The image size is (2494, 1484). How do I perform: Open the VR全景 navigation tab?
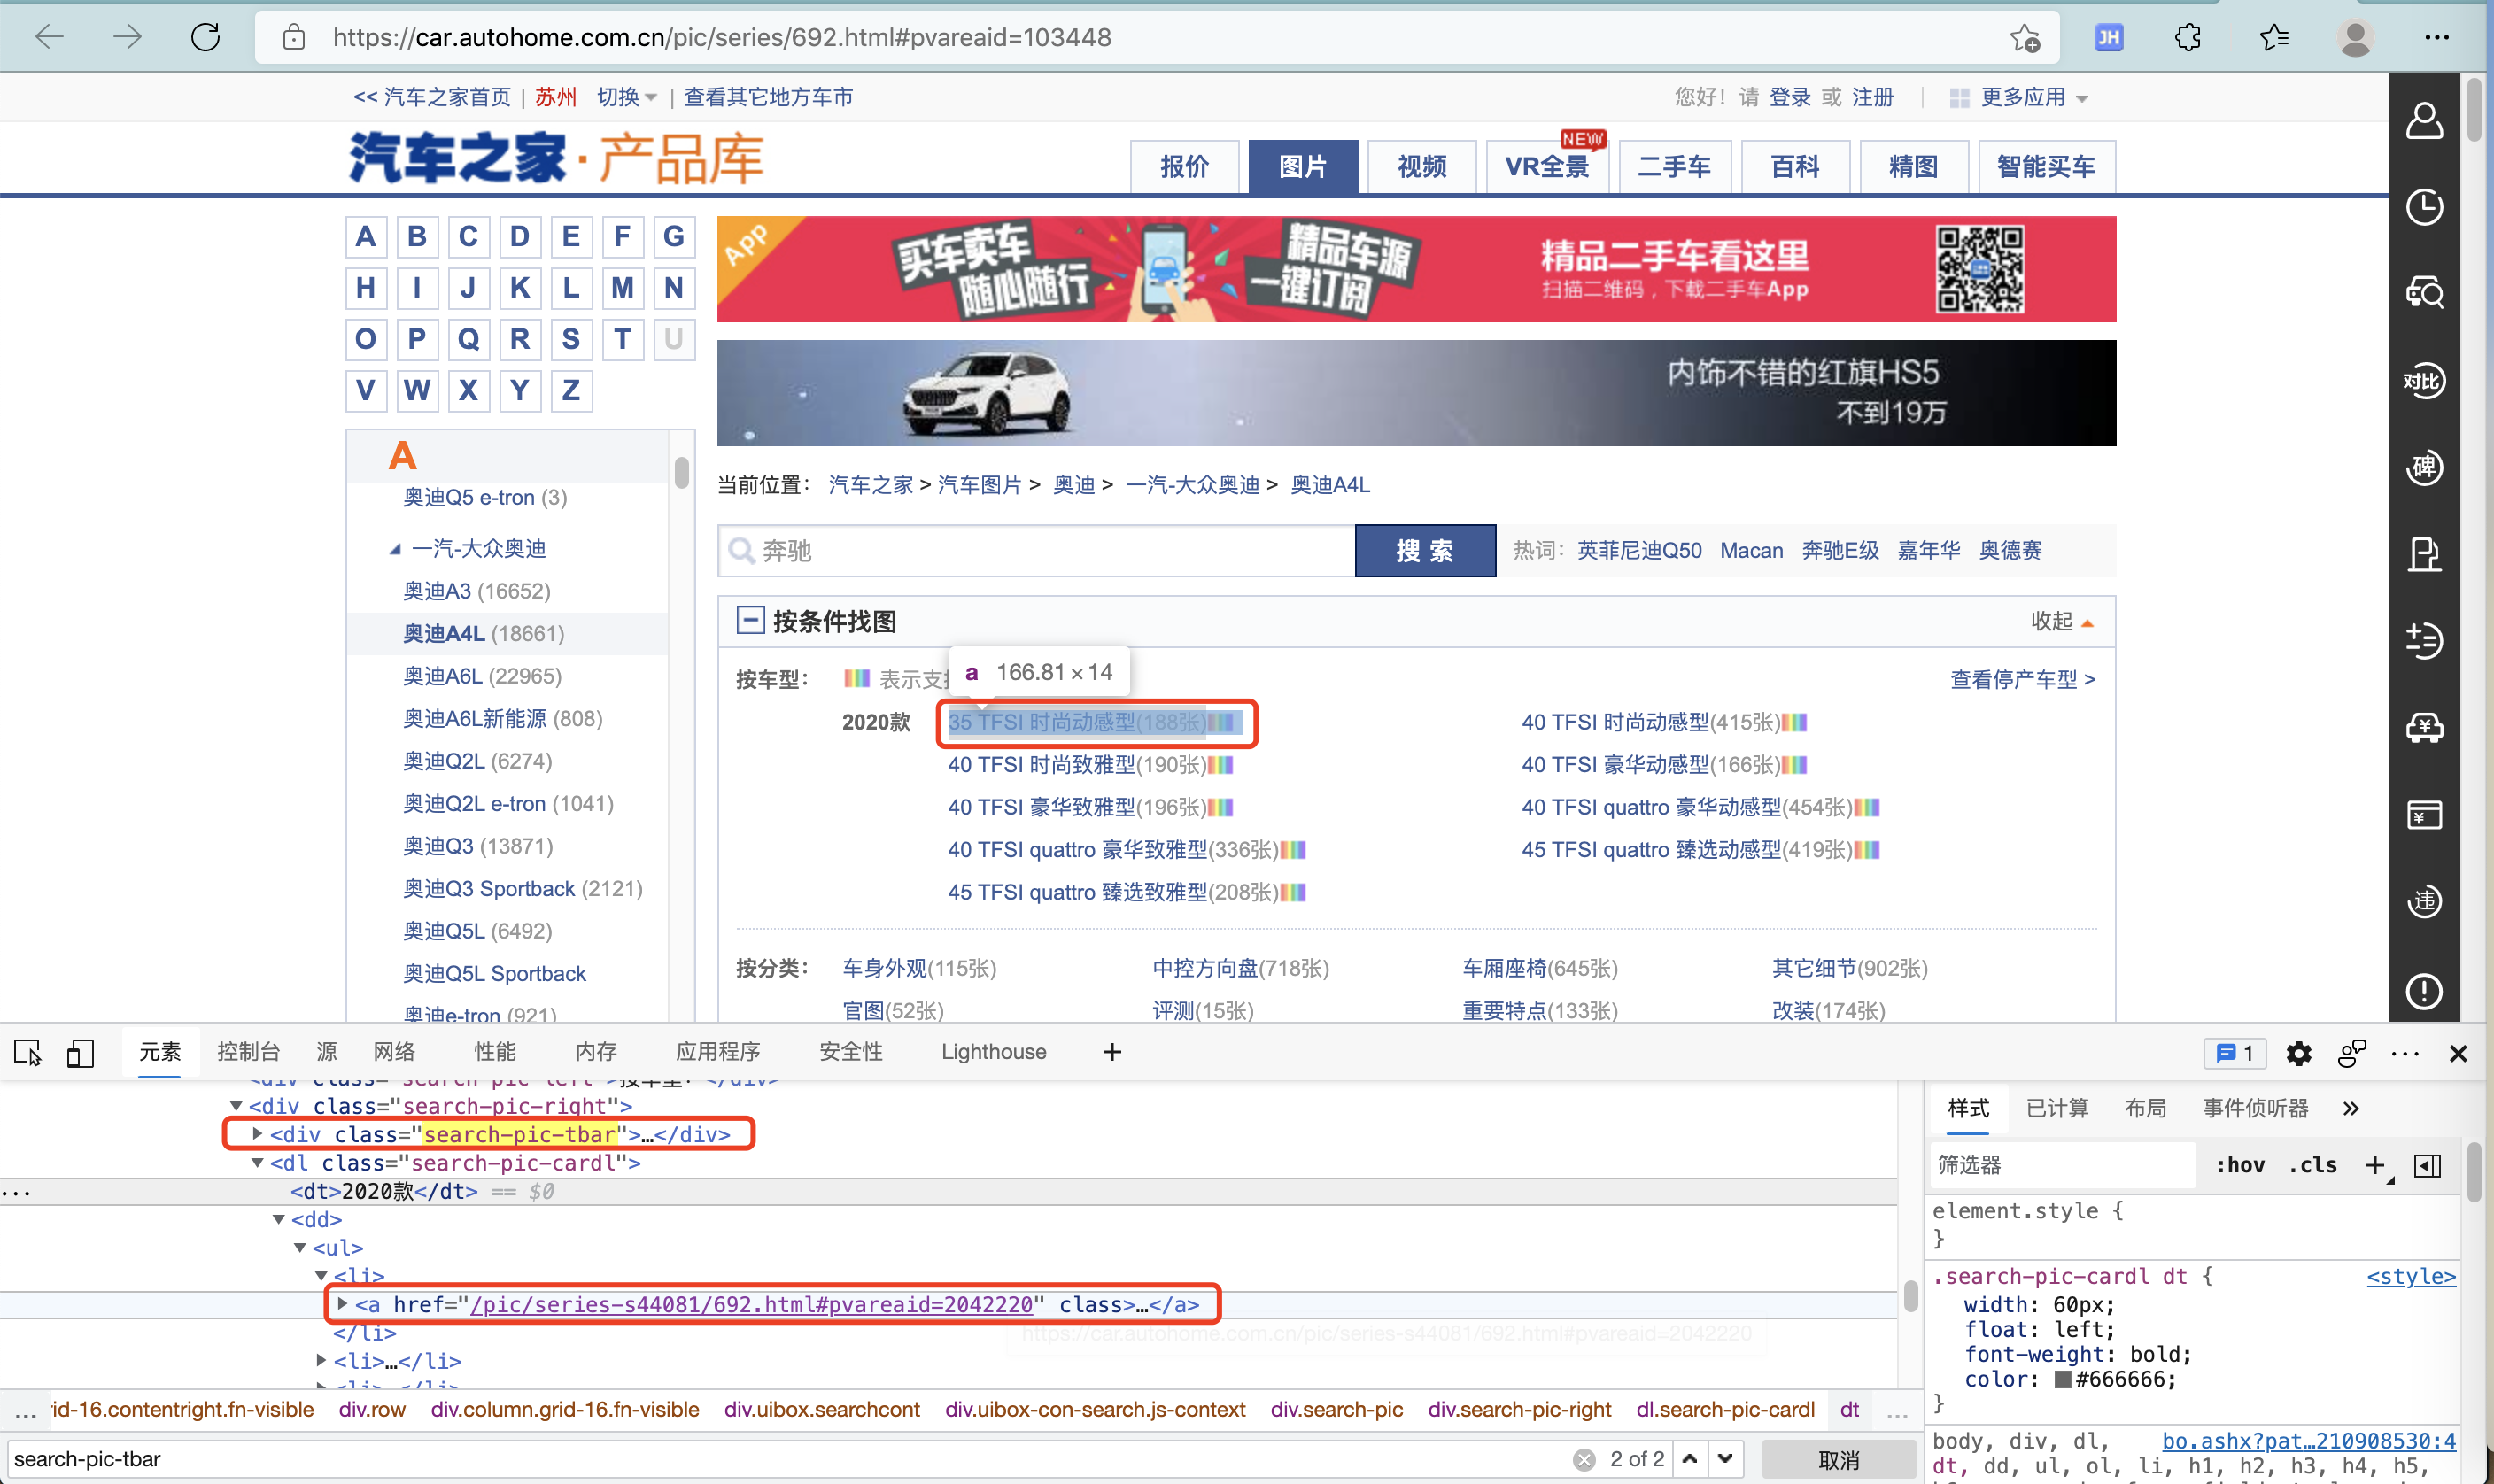point(1547,166)
